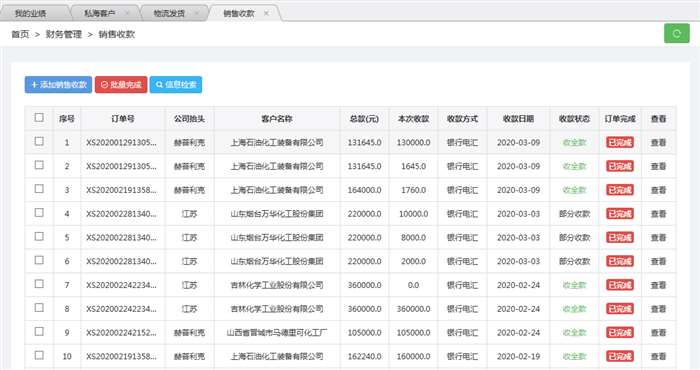Click the 已完成 badge in row 4
Screen dimensions: 700x370
(x=620, y=214)
